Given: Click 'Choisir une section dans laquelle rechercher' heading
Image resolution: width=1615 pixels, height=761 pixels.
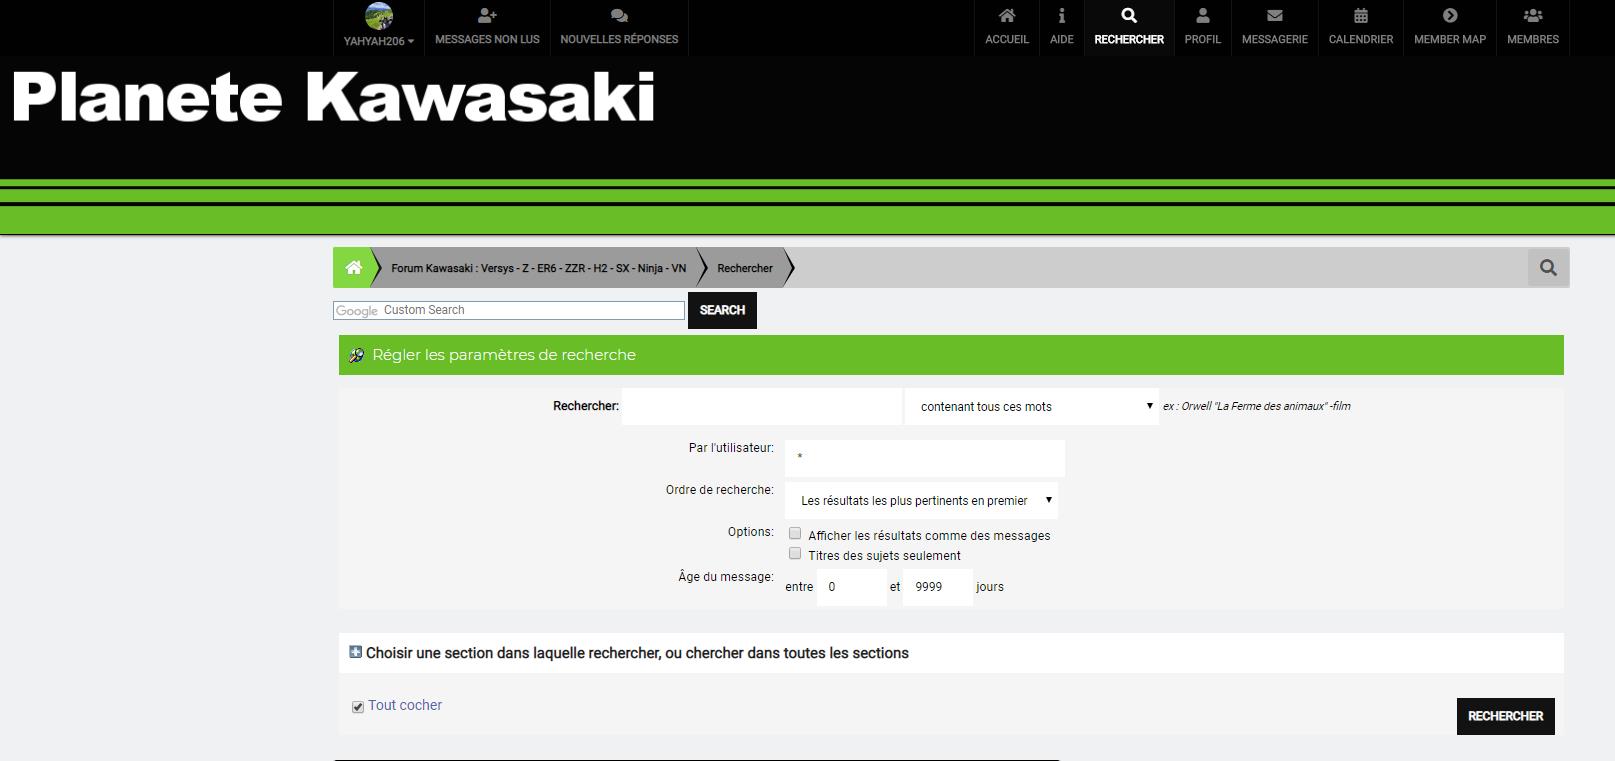Looking at the screenshot, I should tap(637, 653).
